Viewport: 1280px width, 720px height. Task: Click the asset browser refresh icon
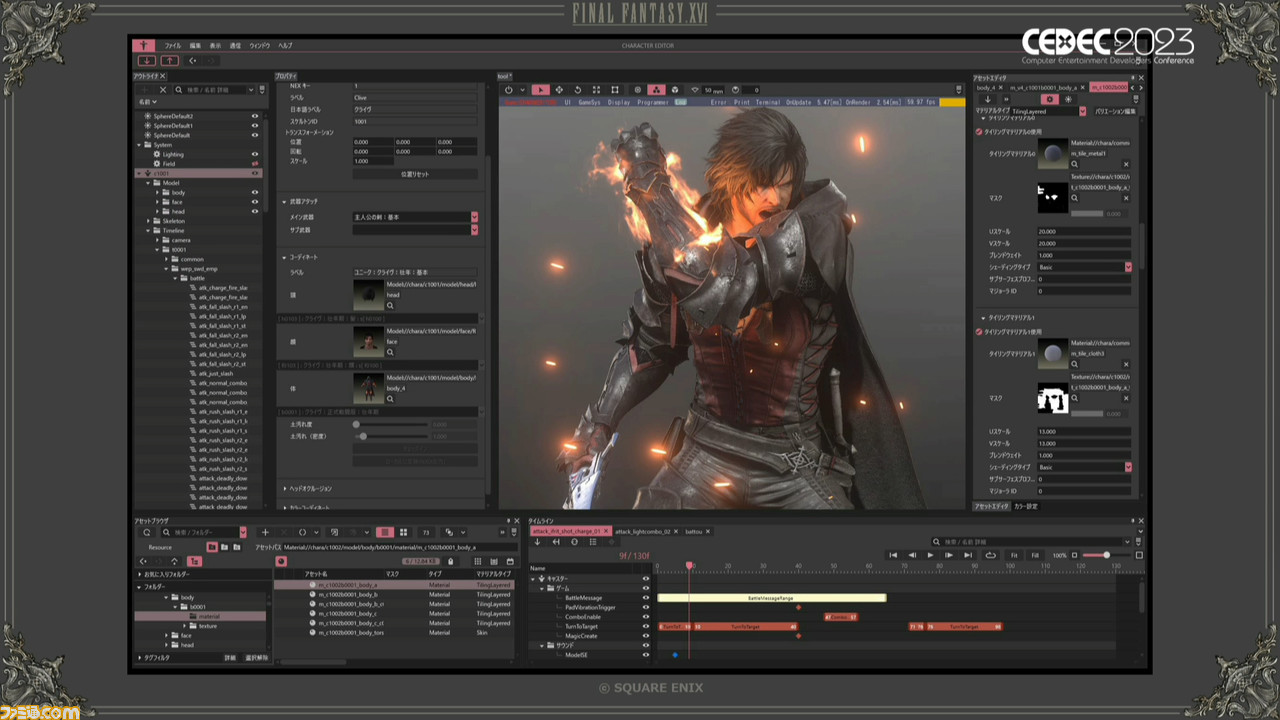pos(146,532)
